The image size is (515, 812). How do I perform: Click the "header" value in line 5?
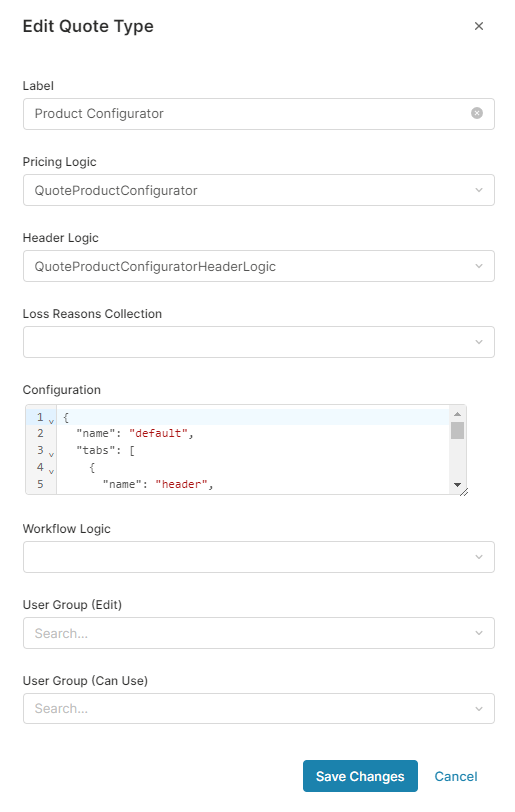tap(181, 484)
